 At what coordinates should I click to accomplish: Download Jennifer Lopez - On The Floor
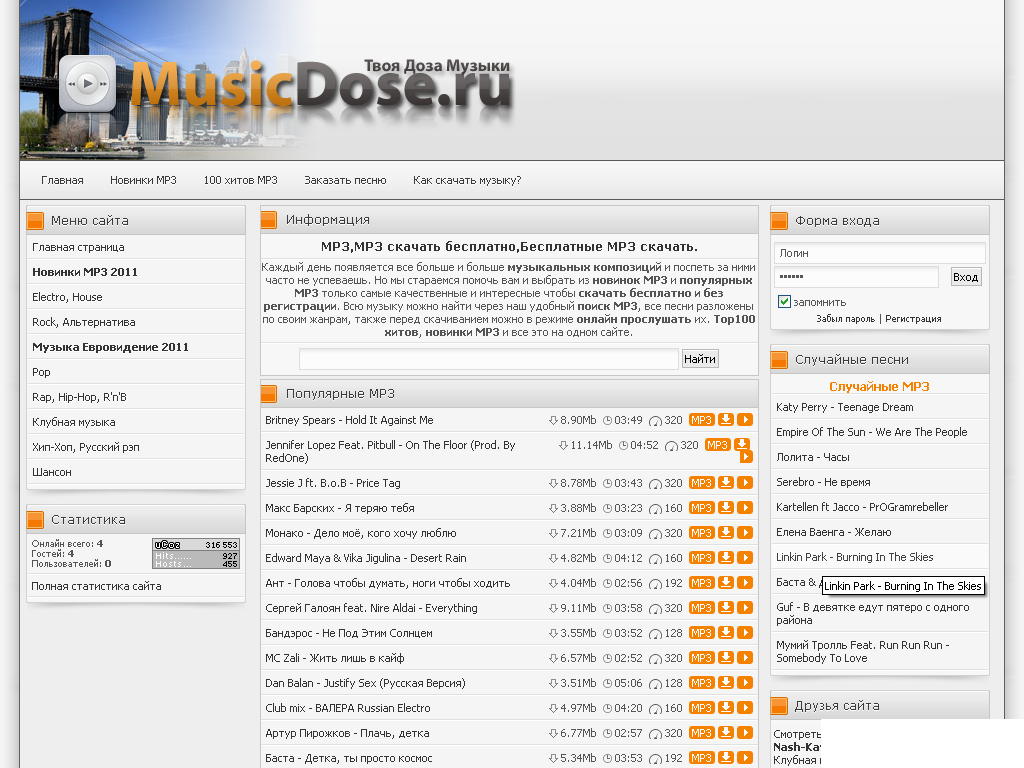click(741, 445)
